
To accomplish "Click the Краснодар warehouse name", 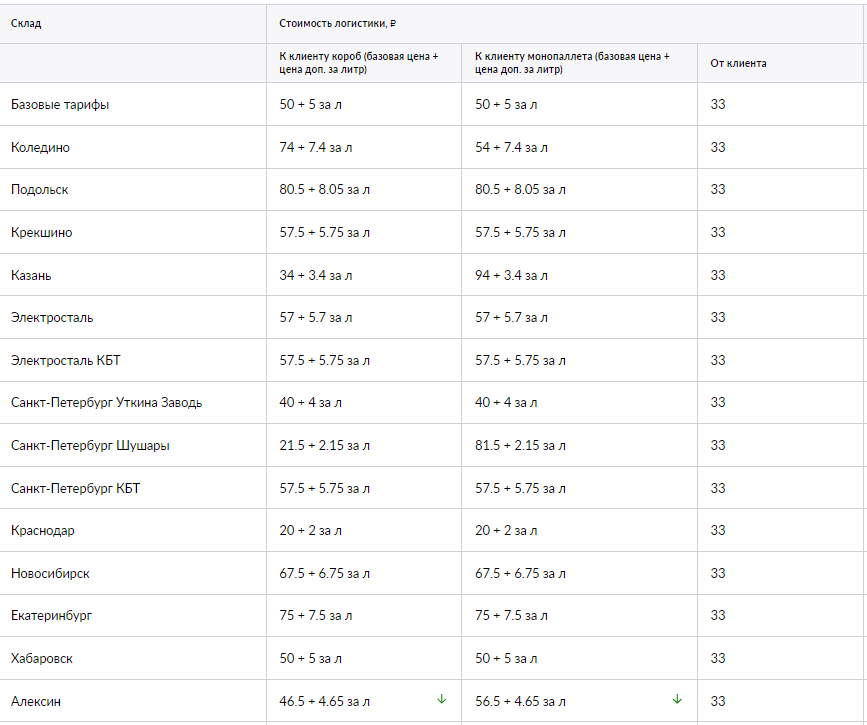I will 43,530.
